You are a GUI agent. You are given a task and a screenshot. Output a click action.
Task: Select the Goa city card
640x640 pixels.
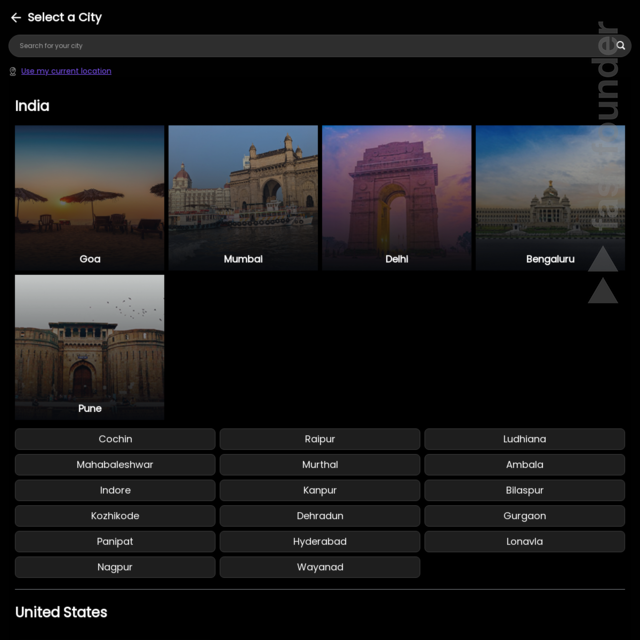[x=90, y=197]
